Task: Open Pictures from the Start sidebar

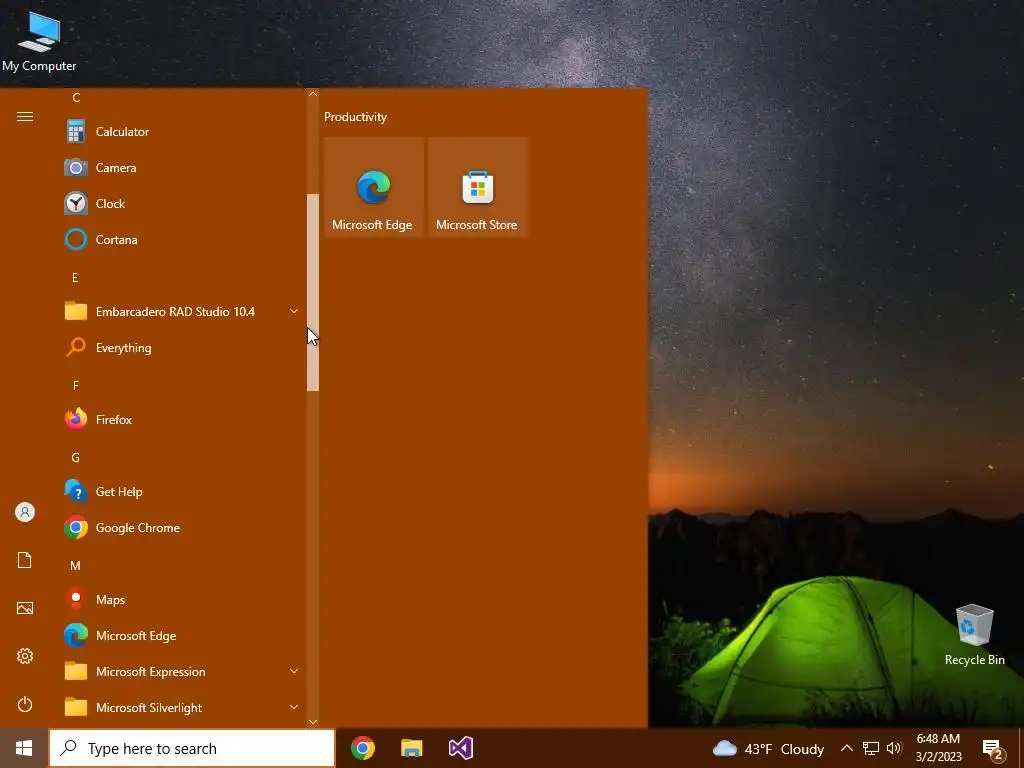Action: click(25, 608)
